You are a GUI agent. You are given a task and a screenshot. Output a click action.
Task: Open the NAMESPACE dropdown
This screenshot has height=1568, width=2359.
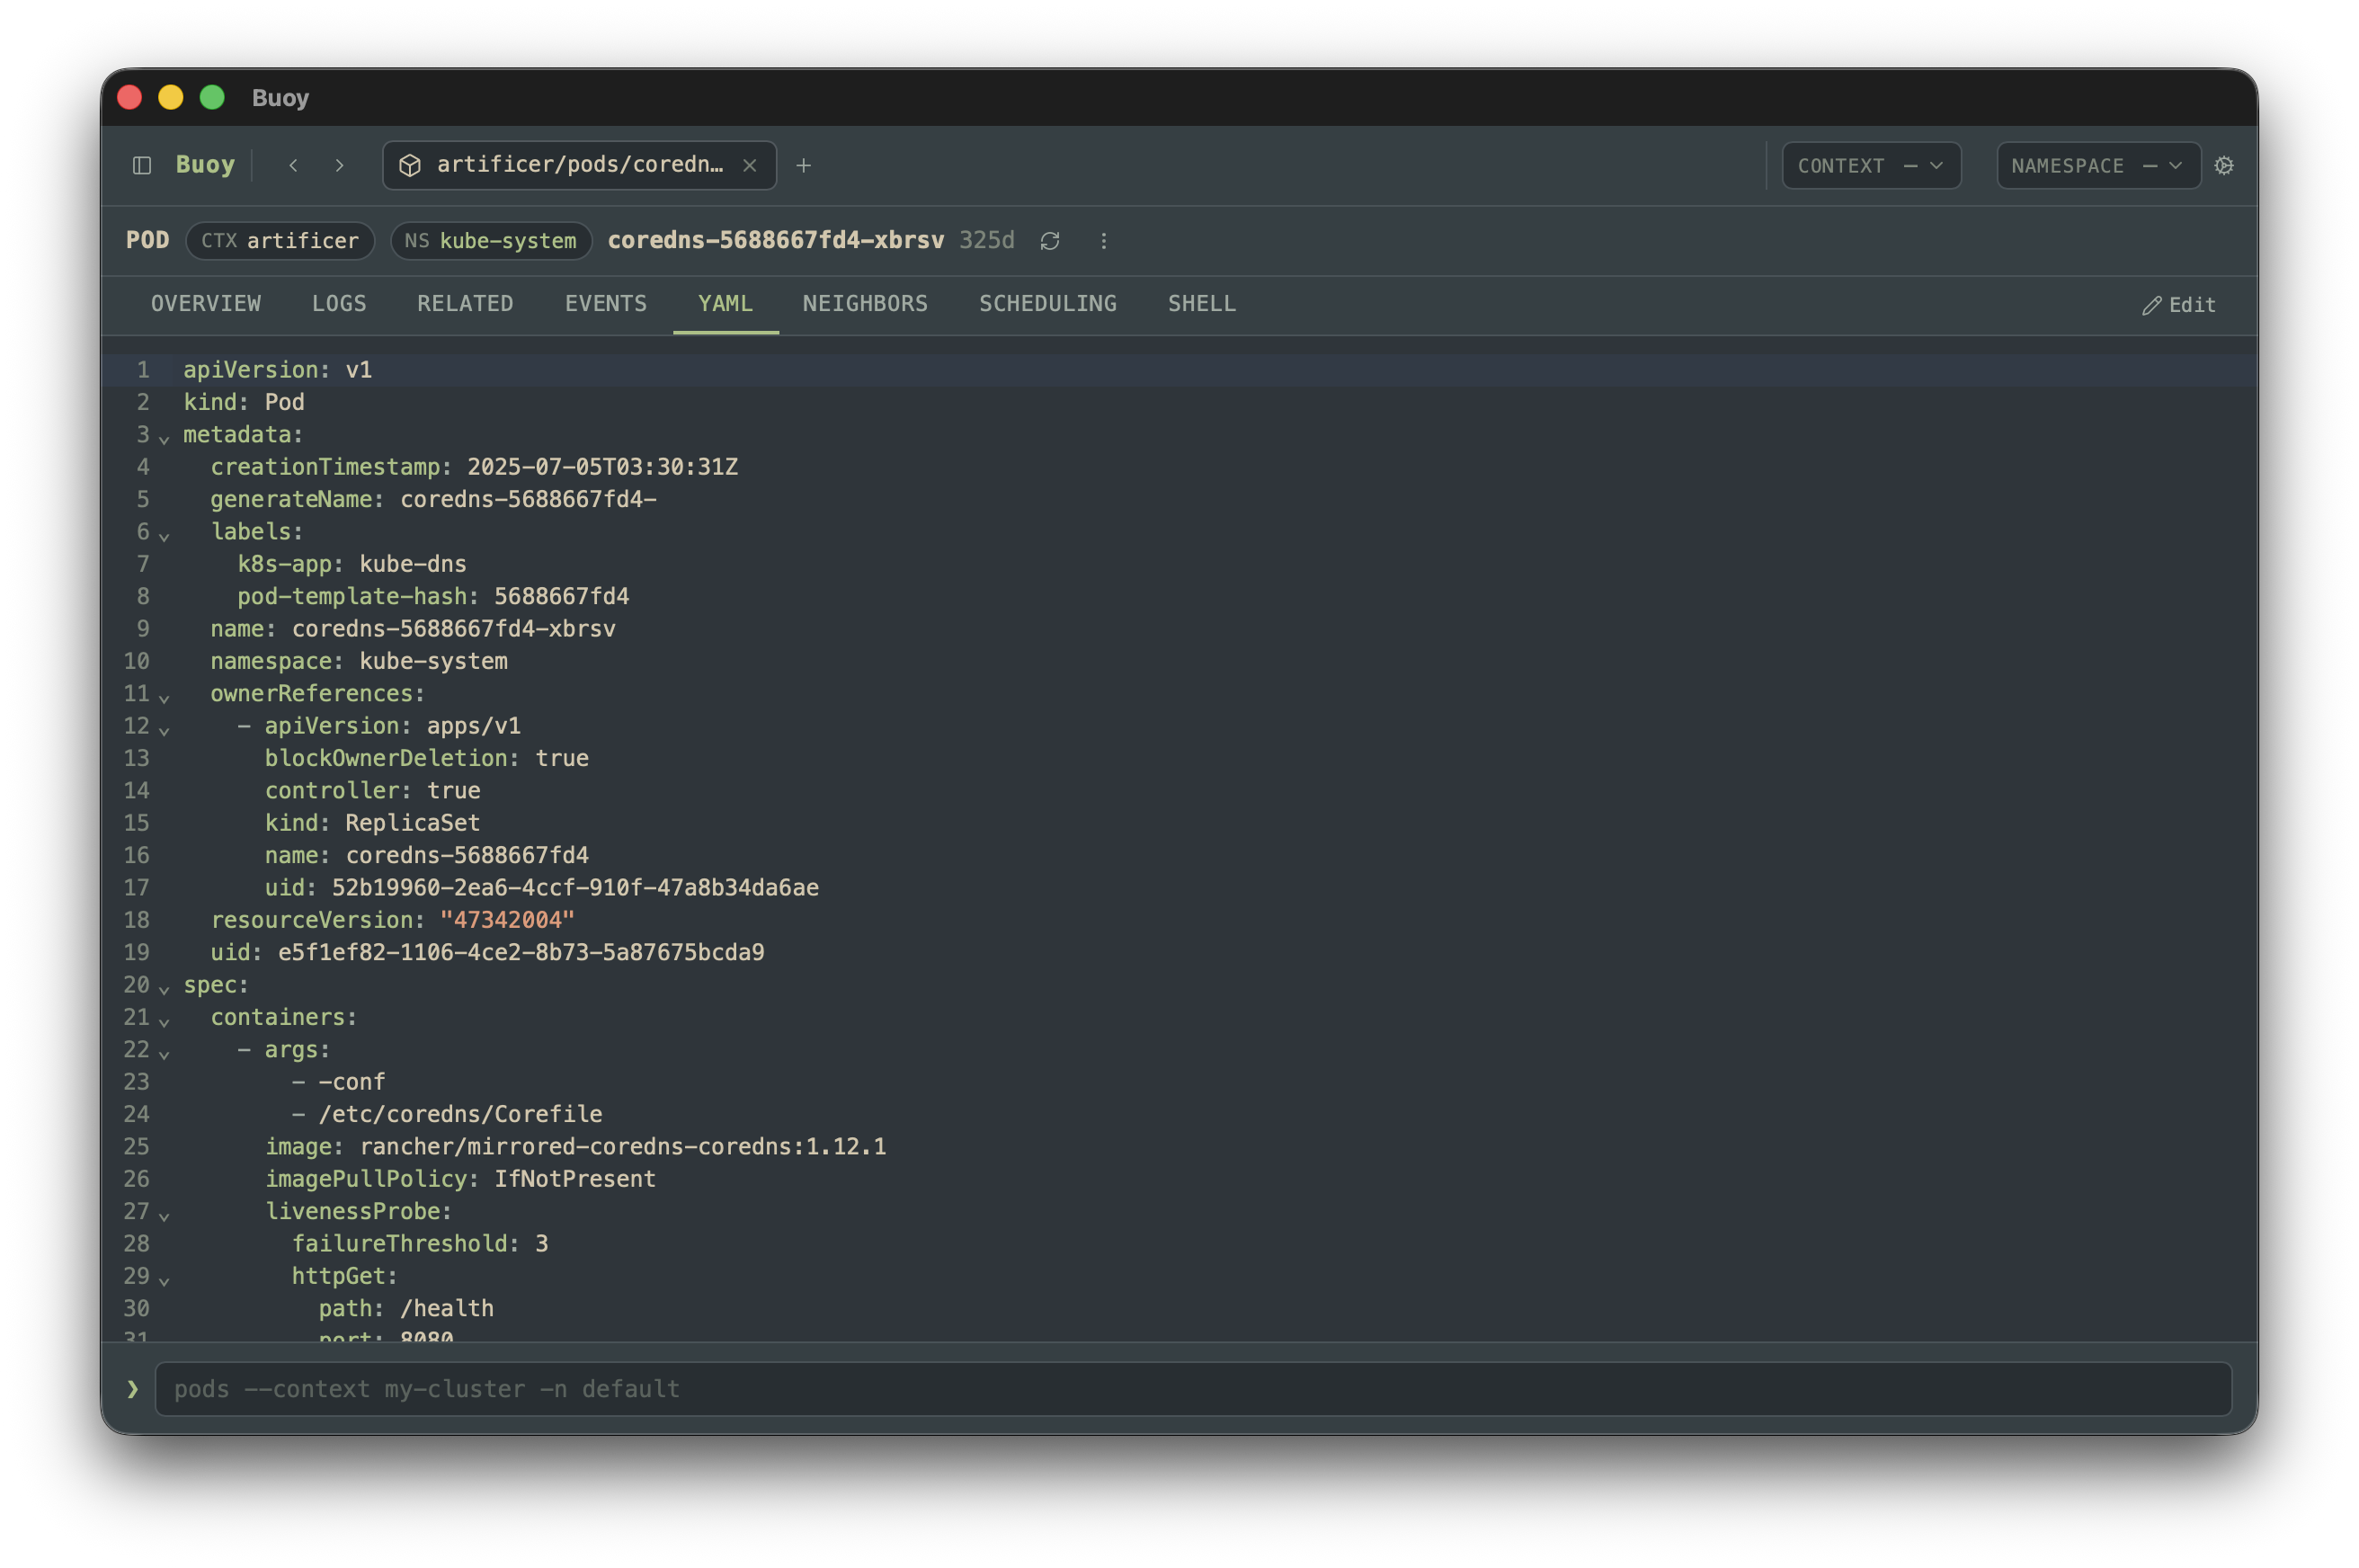tap(2098, 166)
